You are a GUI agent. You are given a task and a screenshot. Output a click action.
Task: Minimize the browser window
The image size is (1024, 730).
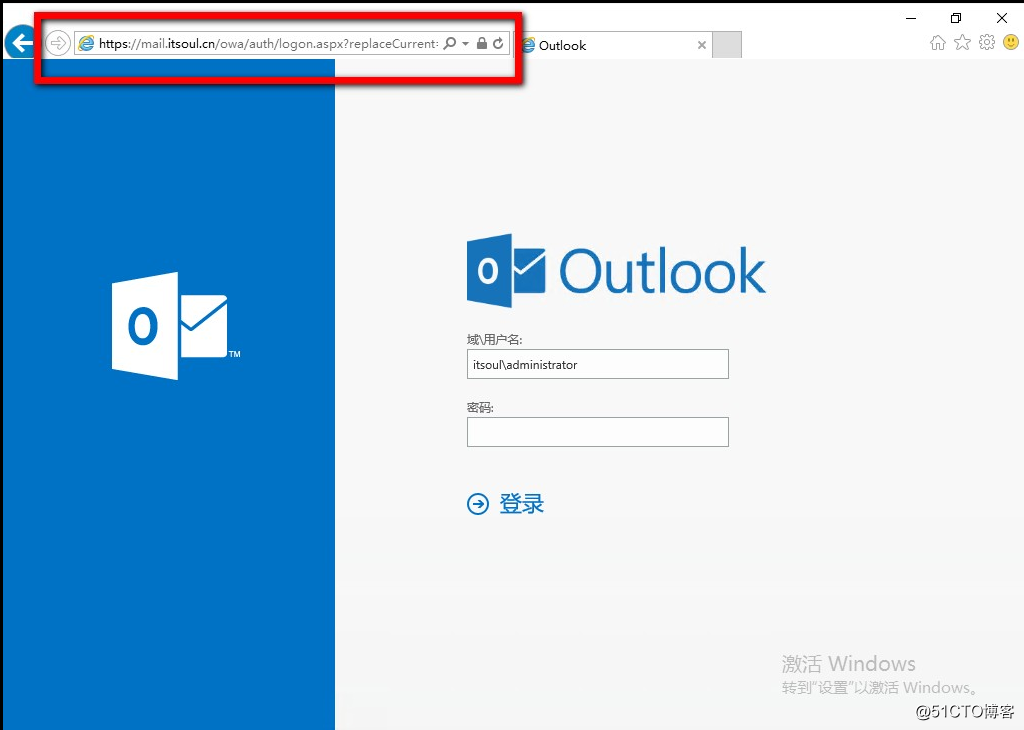pyautogui.click(x=911, y=18)
